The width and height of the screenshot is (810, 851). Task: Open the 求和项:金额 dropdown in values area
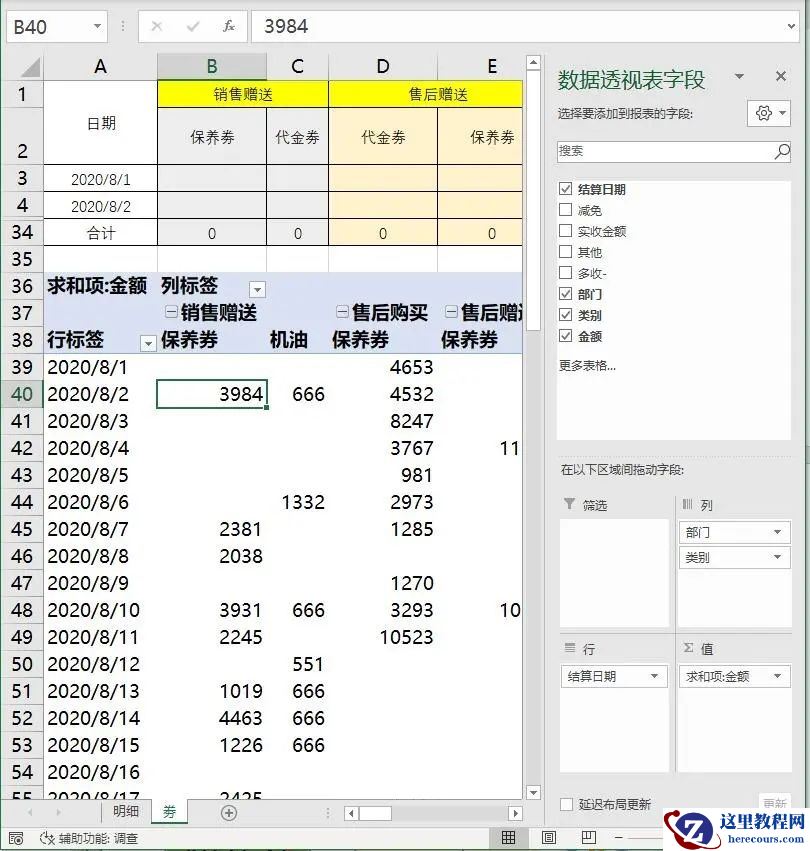777,676
